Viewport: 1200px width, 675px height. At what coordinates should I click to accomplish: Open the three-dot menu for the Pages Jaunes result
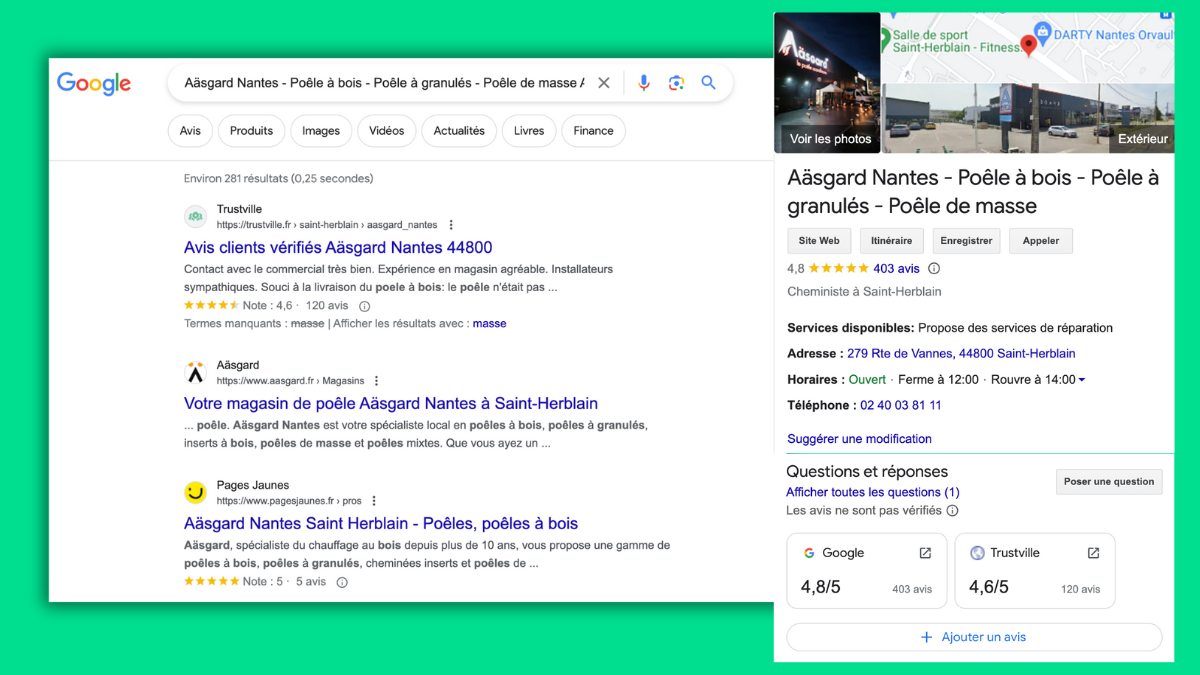point(374,501)
